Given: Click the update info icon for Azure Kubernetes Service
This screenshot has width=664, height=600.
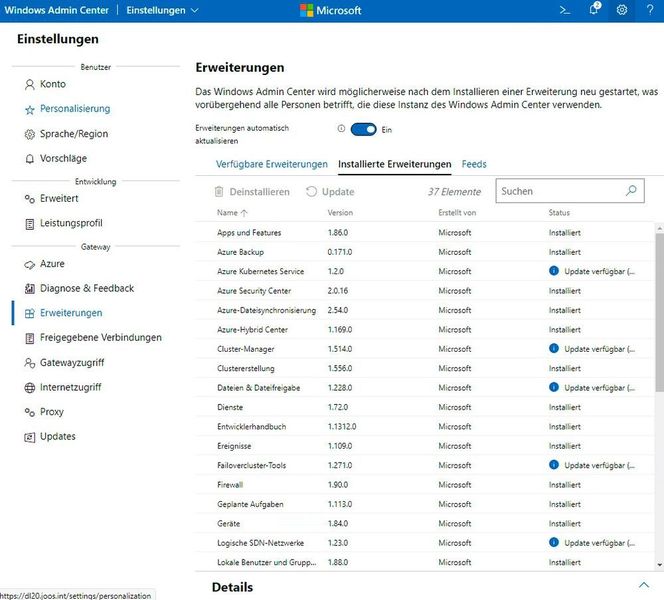Looking at the screenshot, I should point(553,271).
